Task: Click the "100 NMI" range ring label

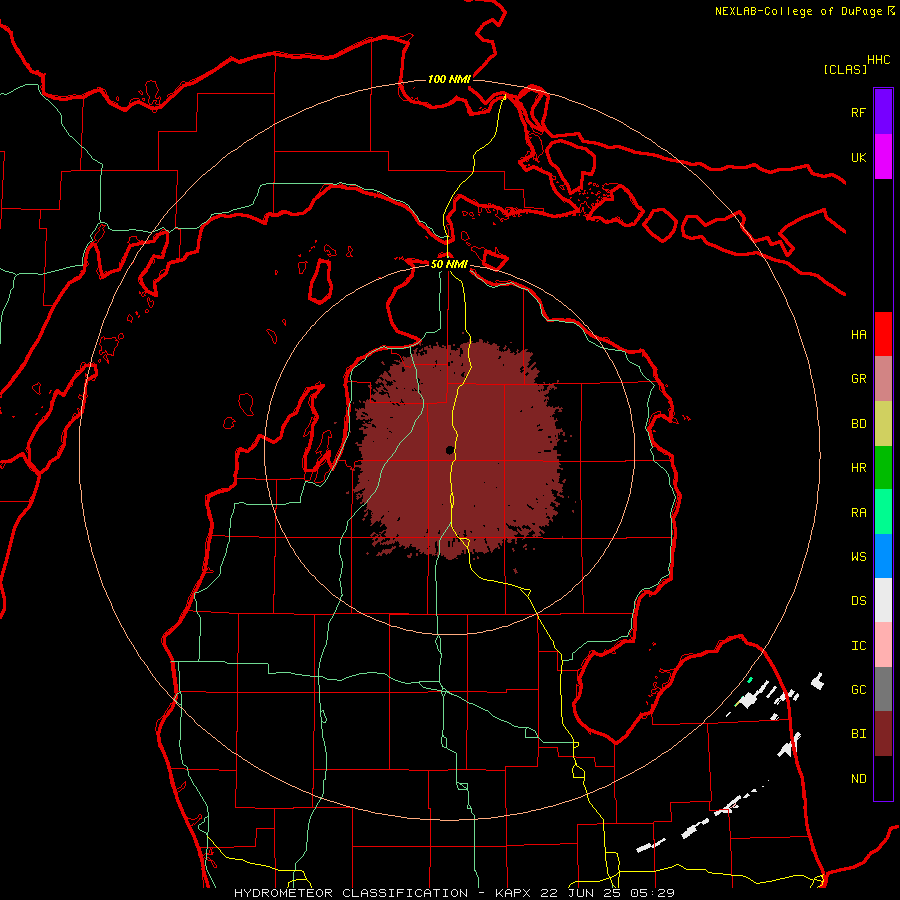Action: [x=449, y=79]
